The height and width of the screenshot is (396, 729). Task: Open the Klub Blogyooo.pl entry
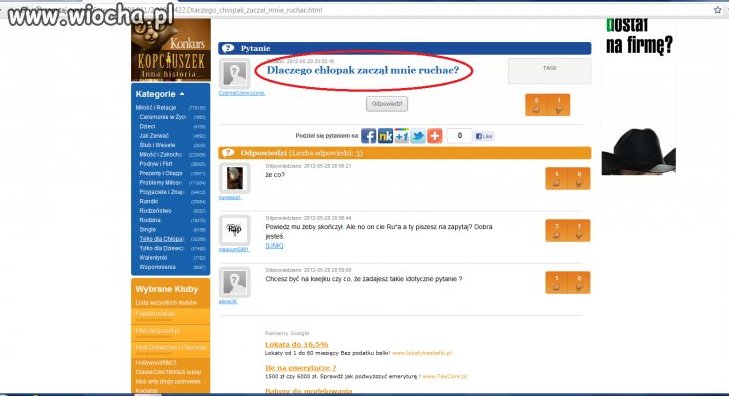(x=158, y=331)
